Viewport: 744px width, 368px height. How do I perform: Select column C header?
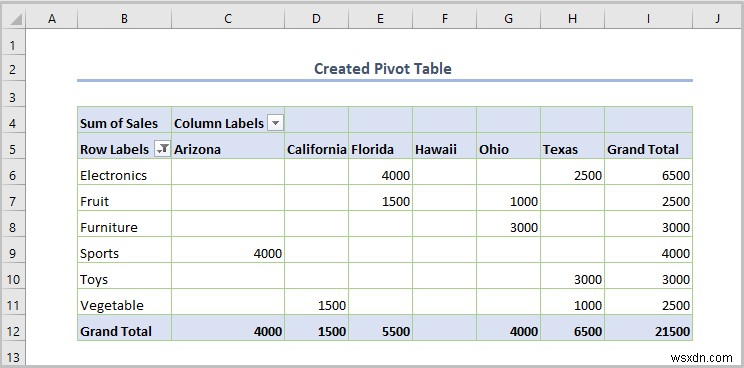coord(228,18)
